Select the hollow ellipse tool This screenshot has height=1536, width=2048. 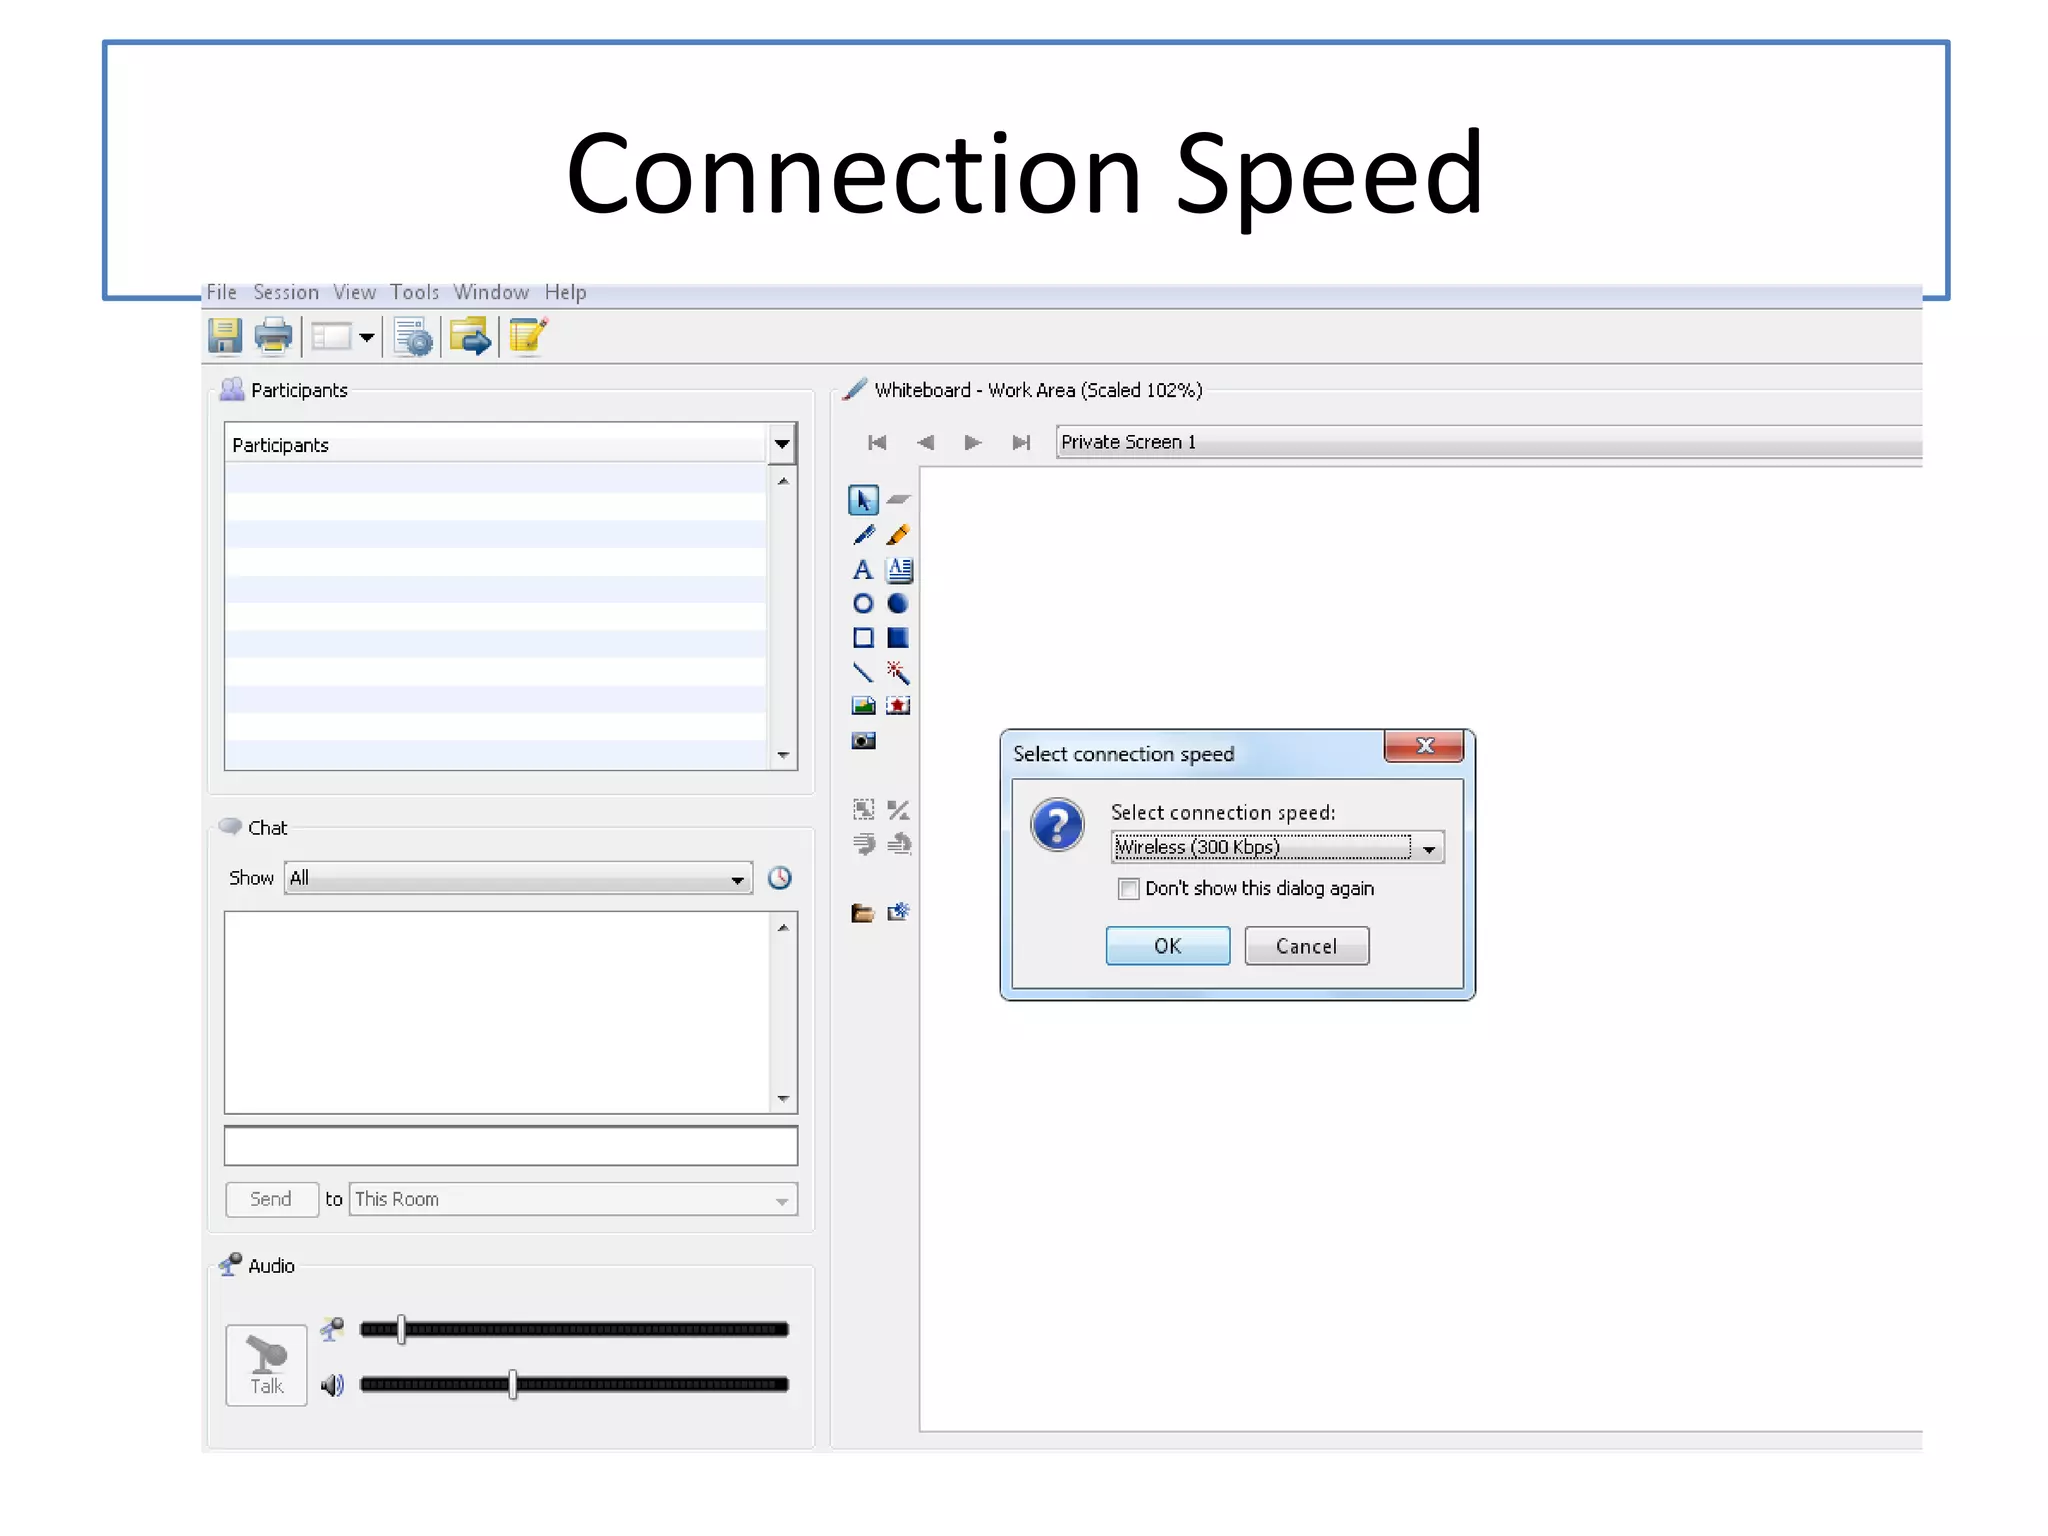point(863,604)
